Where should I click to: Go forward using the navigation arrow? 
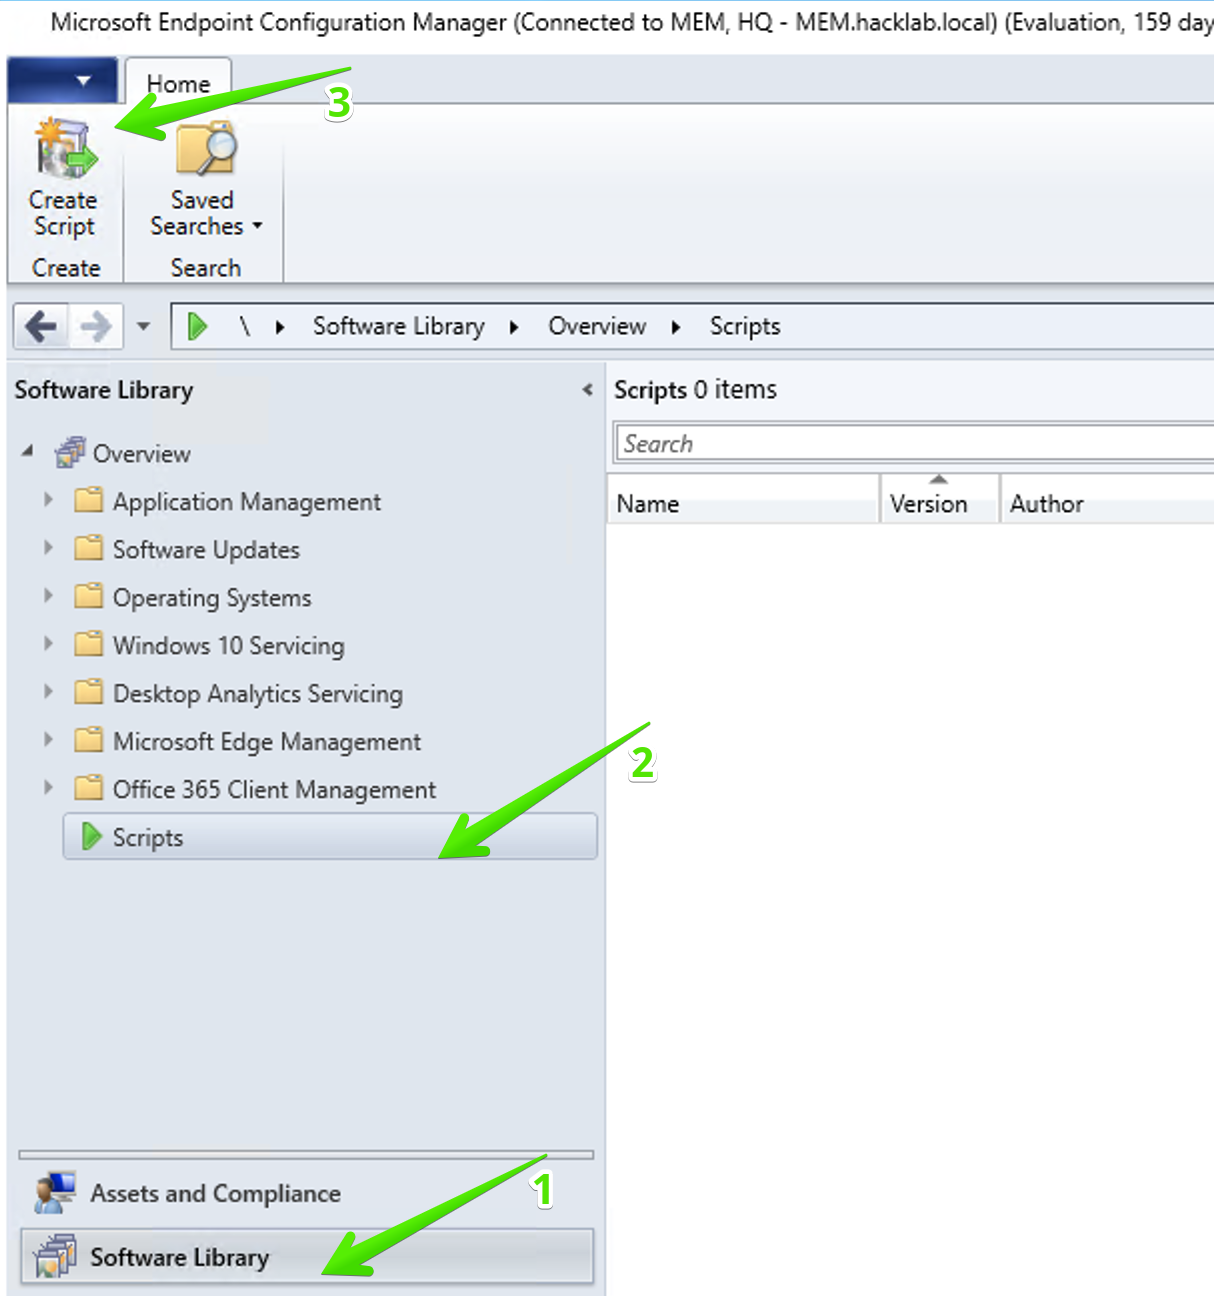click(96, 326)
